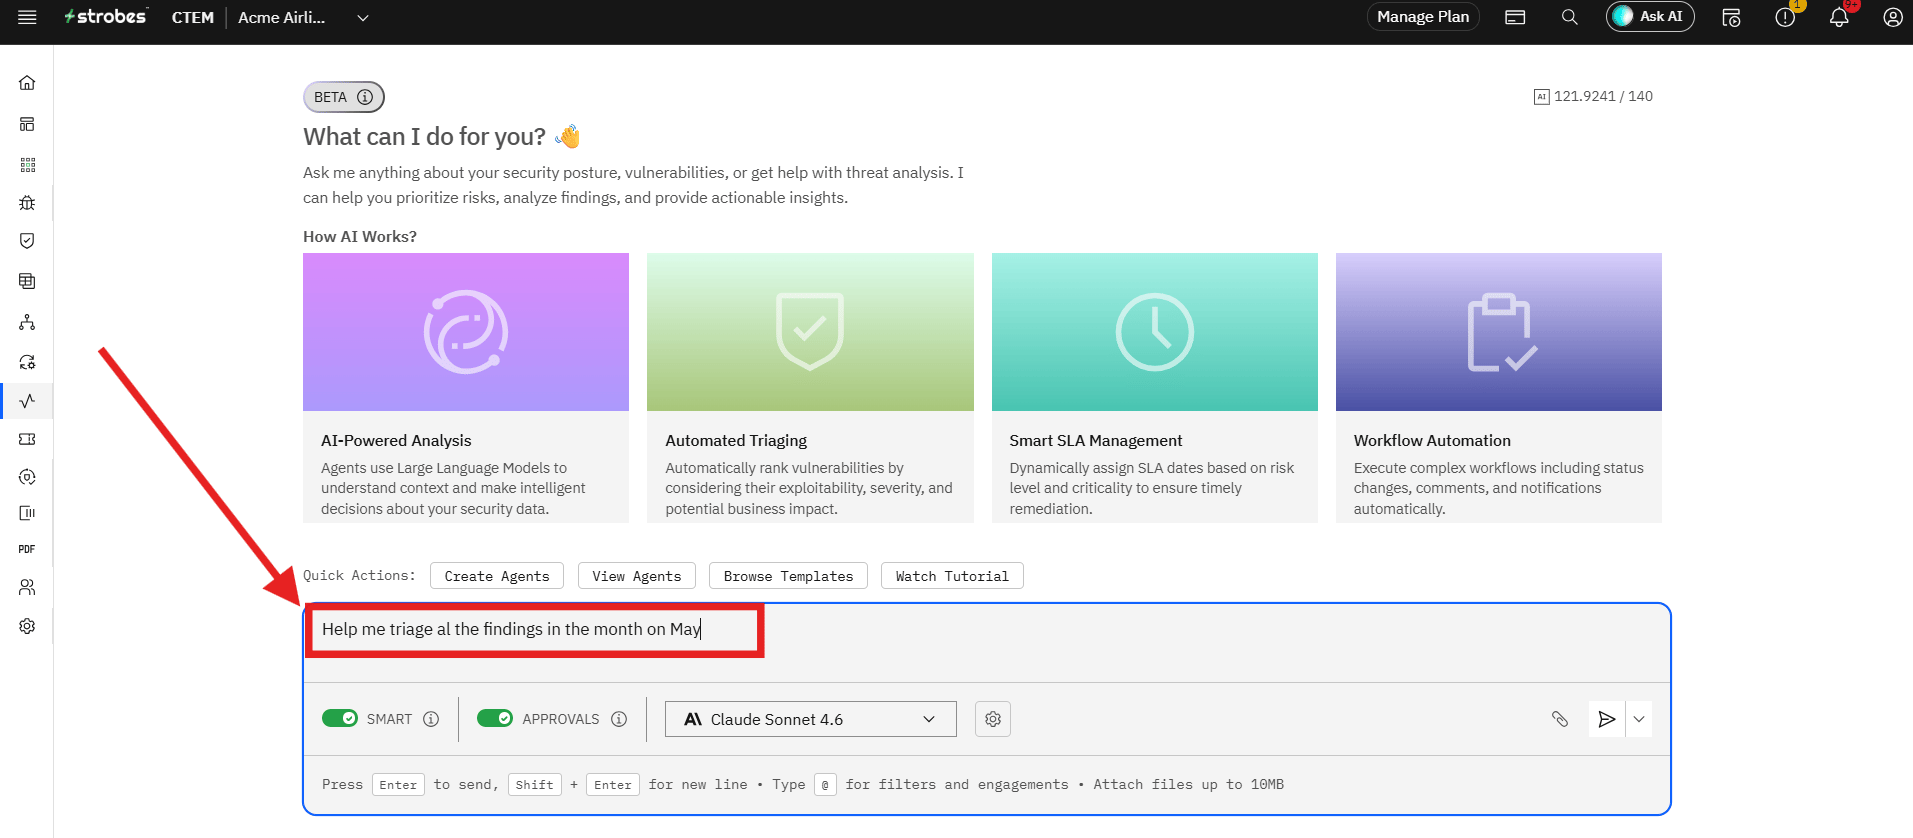
Task: Toggle the SMART switch off
Action: pyautogui.click(x=340, y=718)
